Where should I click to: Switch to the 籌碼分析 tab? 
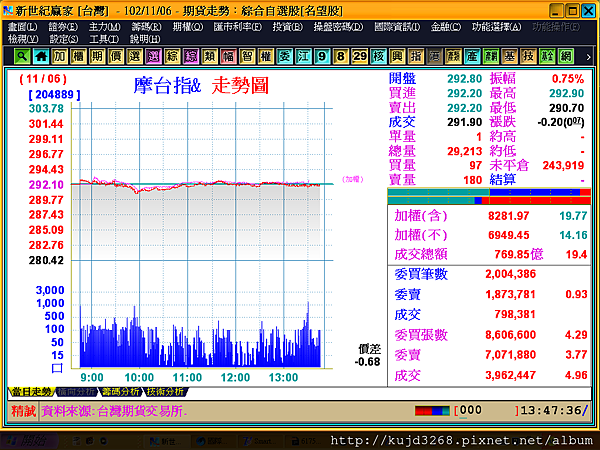(121, 392)
